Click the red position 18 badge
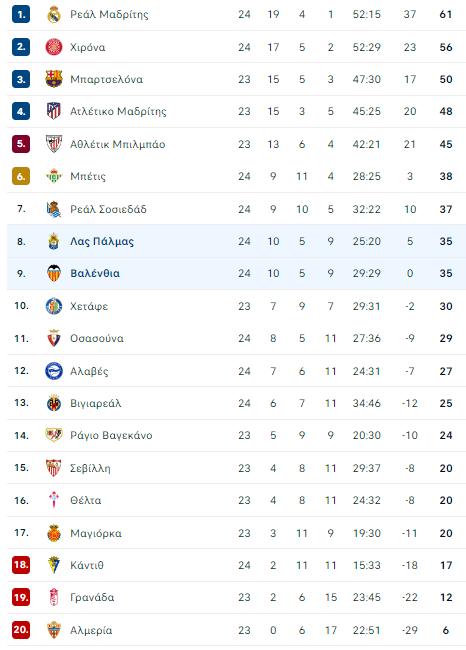The width and height of the screenshot is (466, 650). point(21,565)
